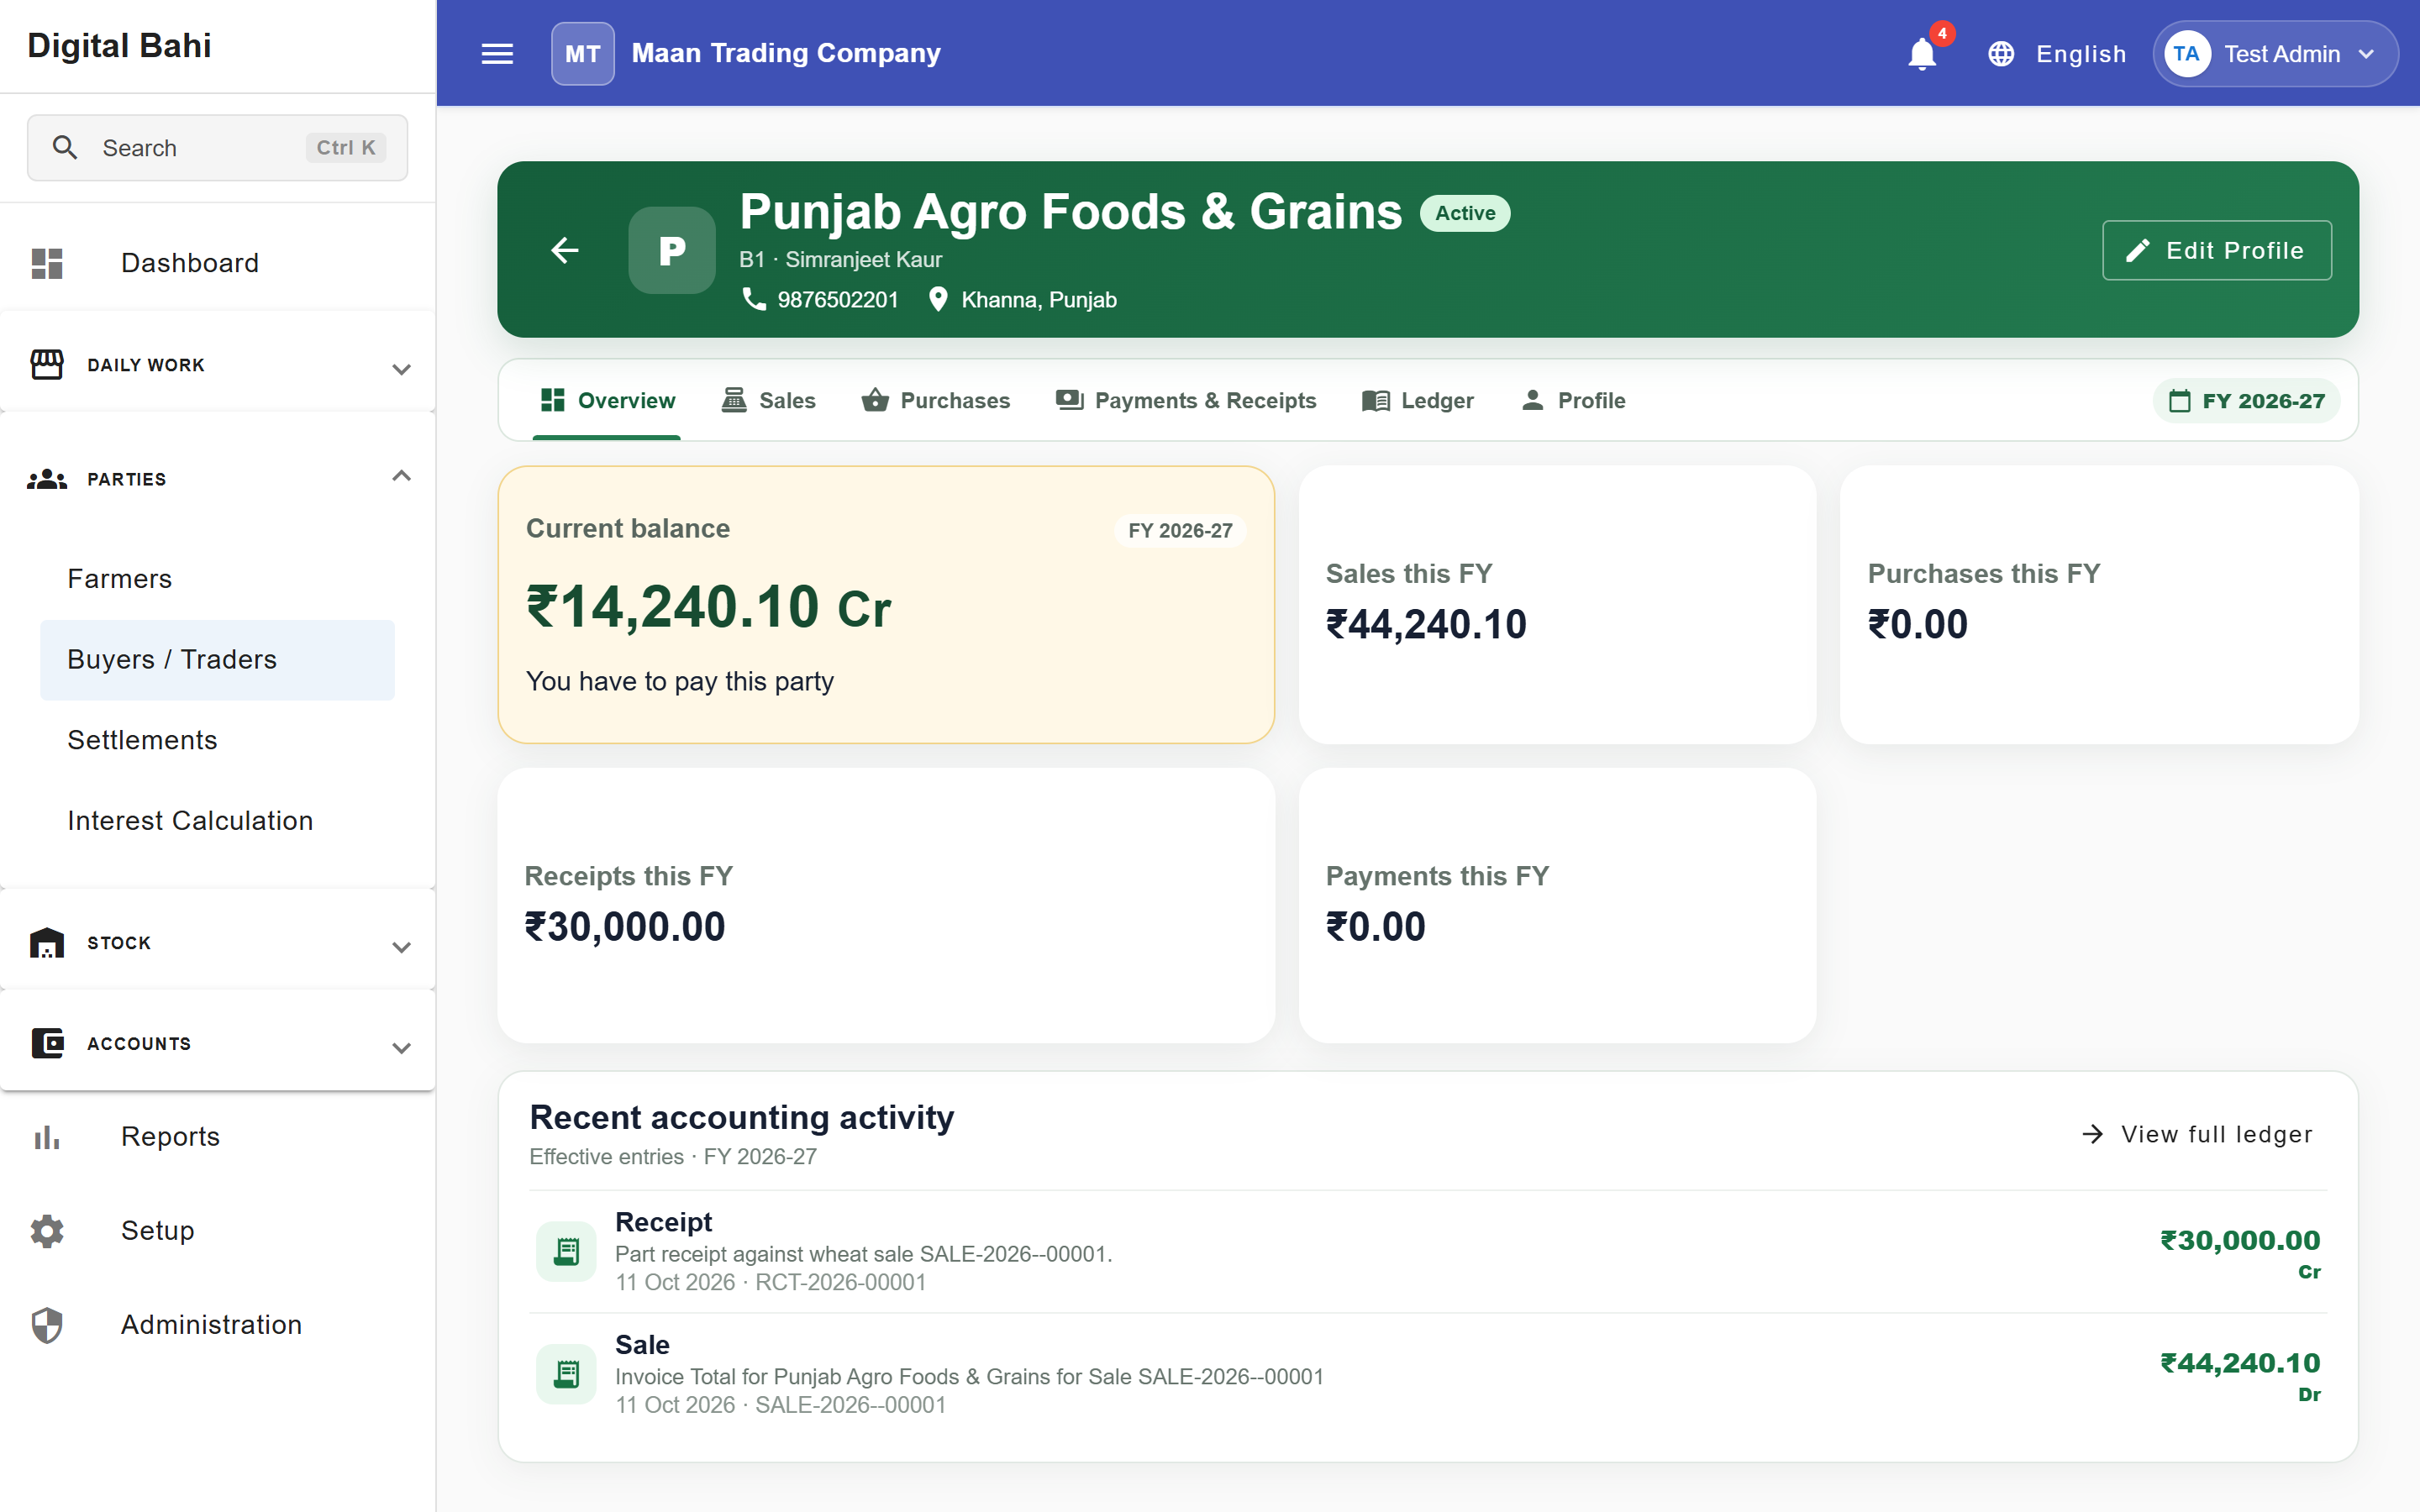Switch to the Ledger tab
This screenshot has height=1512, width=2420.
click(1418, 401)
